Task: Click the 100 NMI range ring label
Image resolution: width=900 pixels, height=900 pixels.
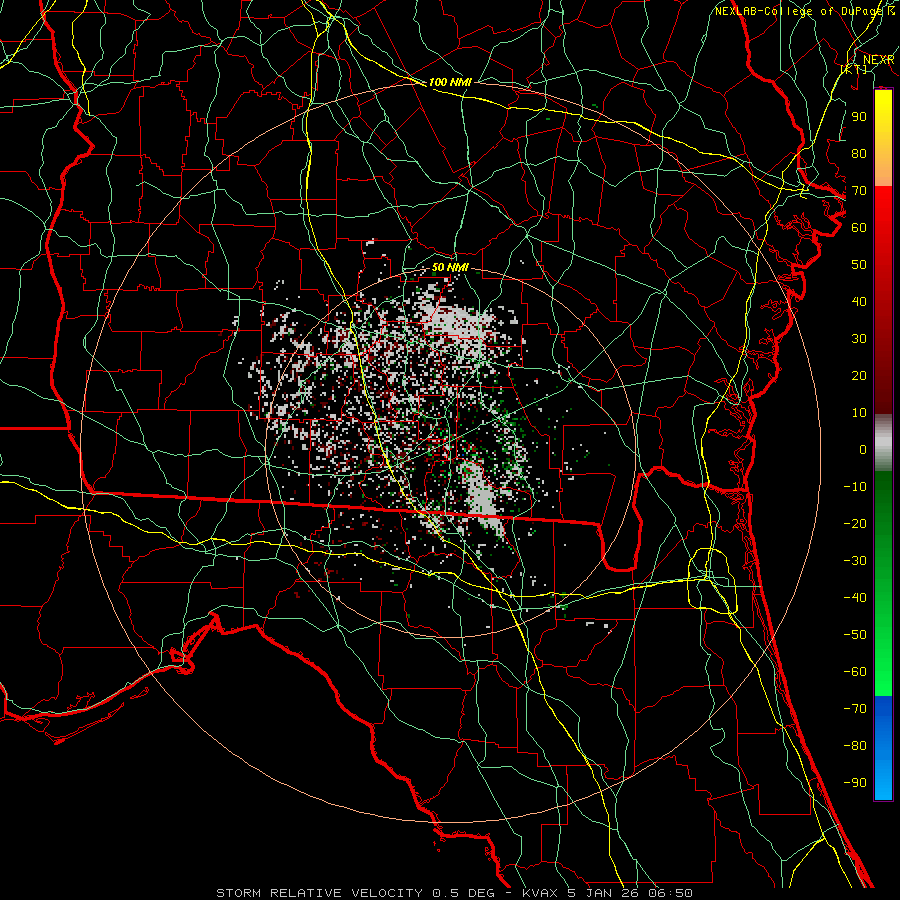Action: click(x=450, y=82)
